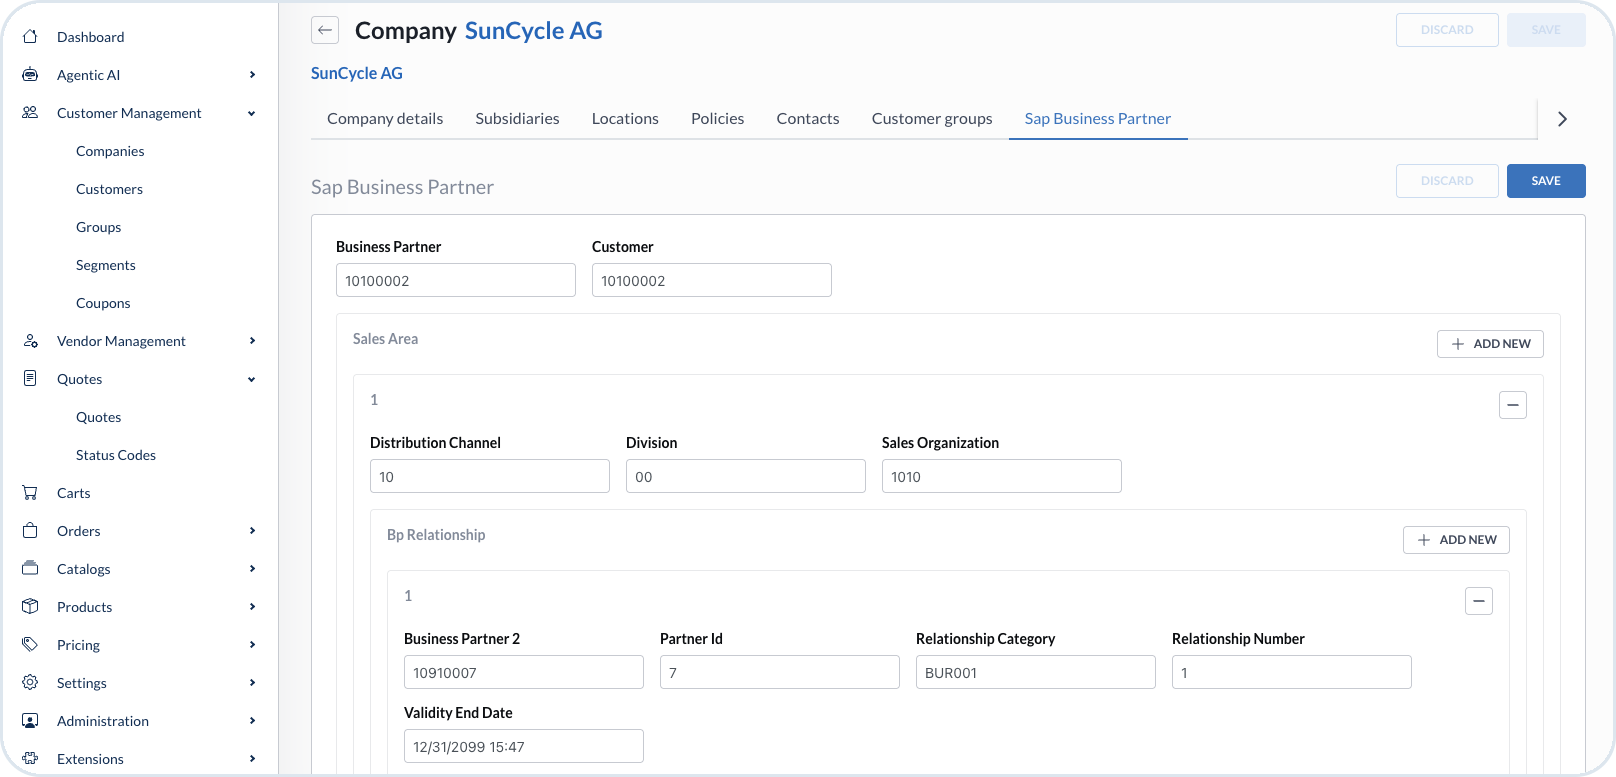Click the Administration icon
Viewport: 1616px width, 777px height.
[x=30, y=721]
